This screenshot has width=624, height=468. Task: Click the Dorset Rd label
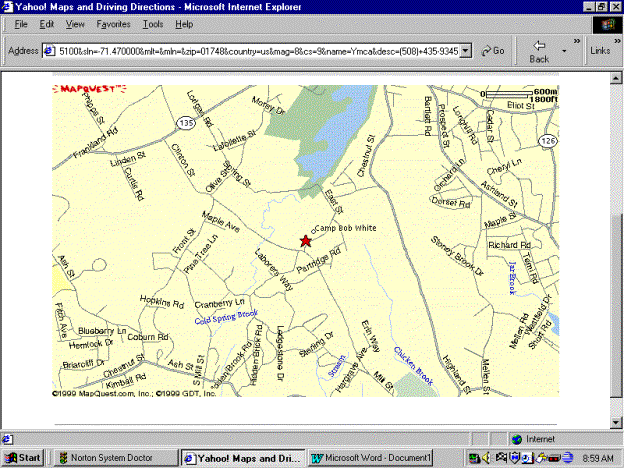451,202
